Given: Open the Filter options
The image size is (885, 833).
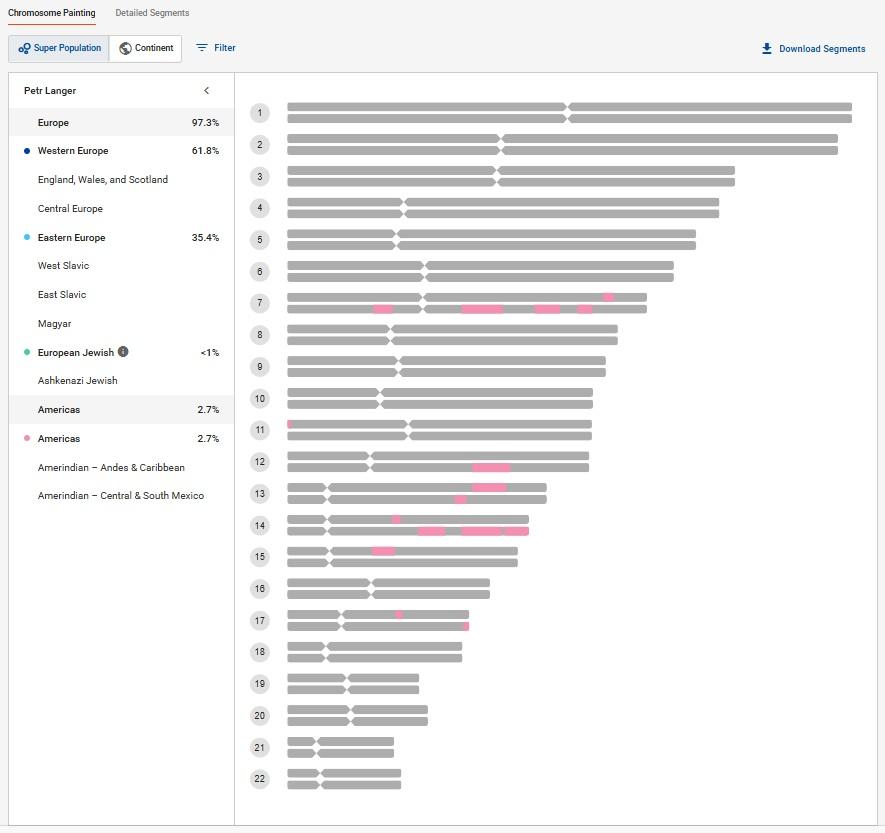Looking at the screenshot, I should point(215,48).
